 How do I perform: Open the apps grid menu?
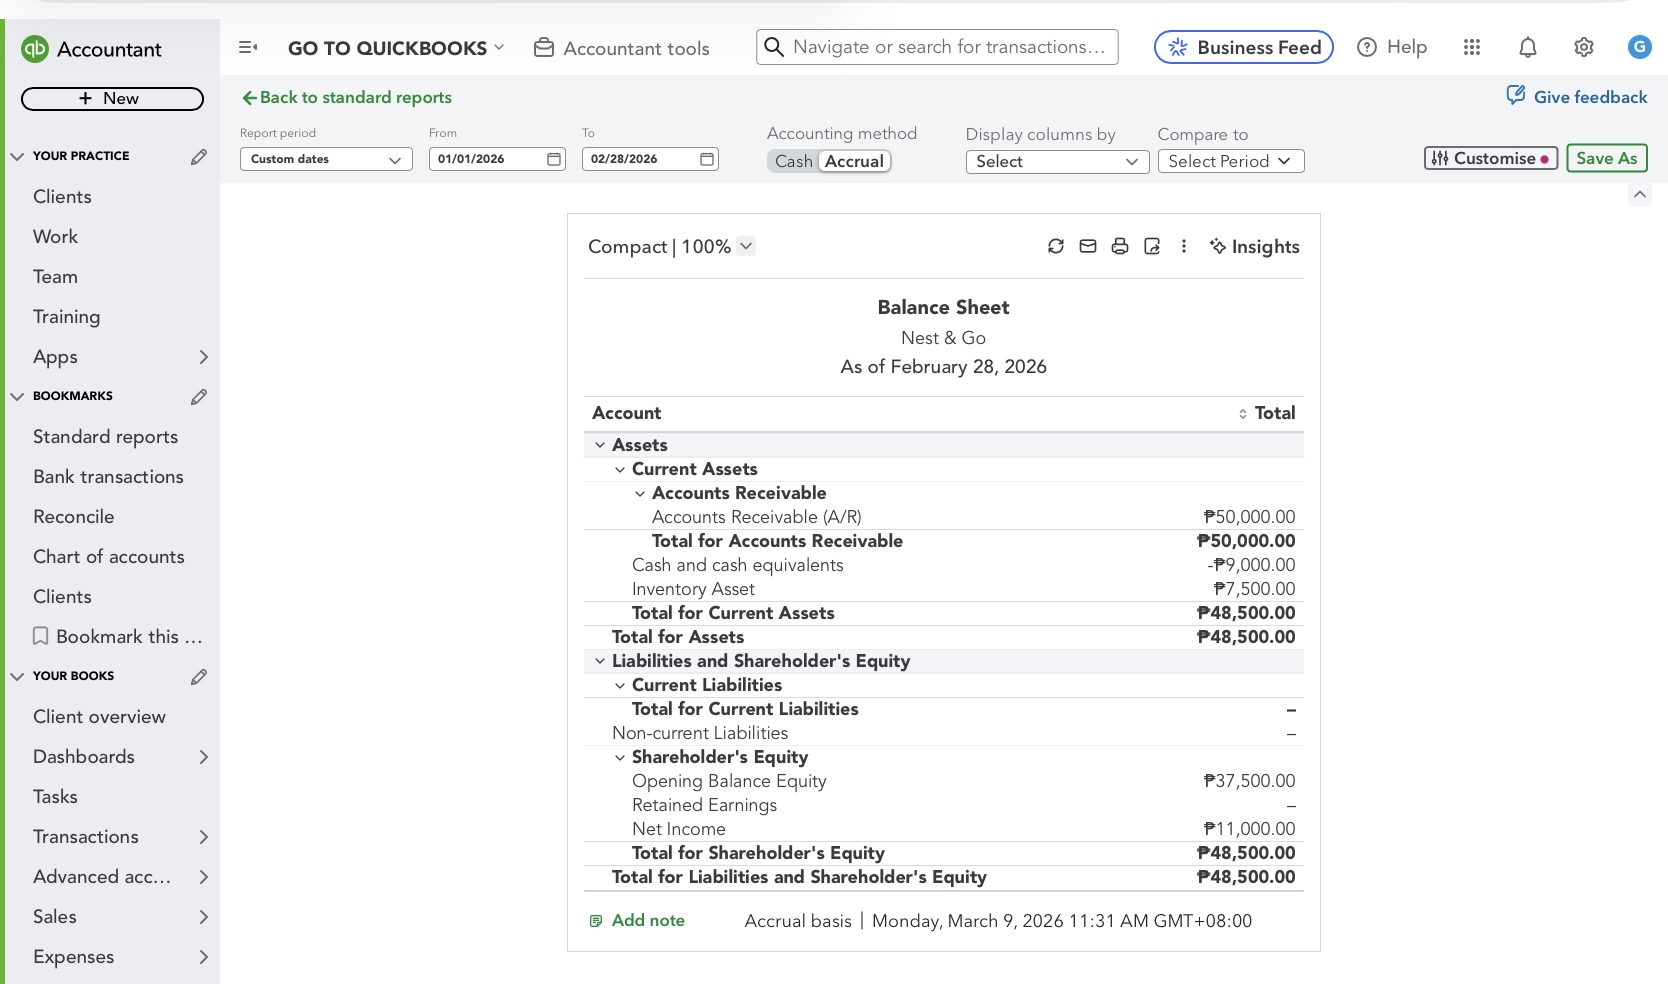tap(1472, 47)
